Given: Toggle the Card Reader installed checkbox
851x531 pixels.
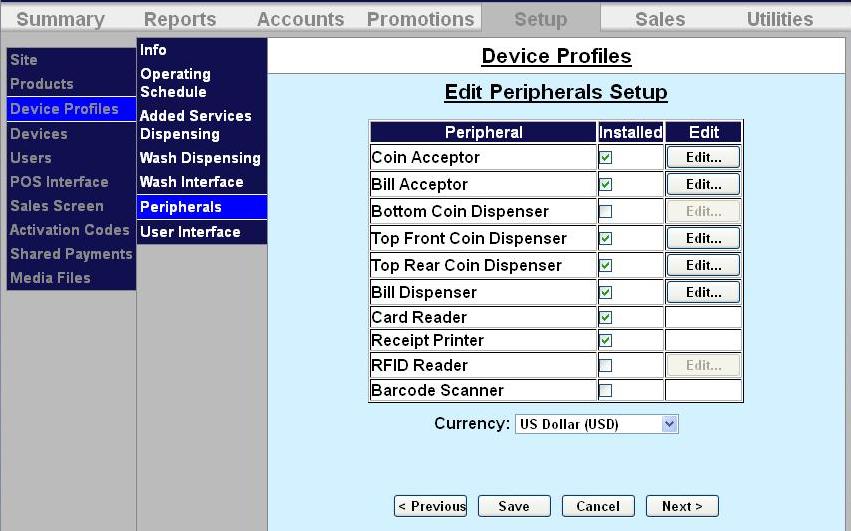Looking at the screenshot, I should [606, 317].
